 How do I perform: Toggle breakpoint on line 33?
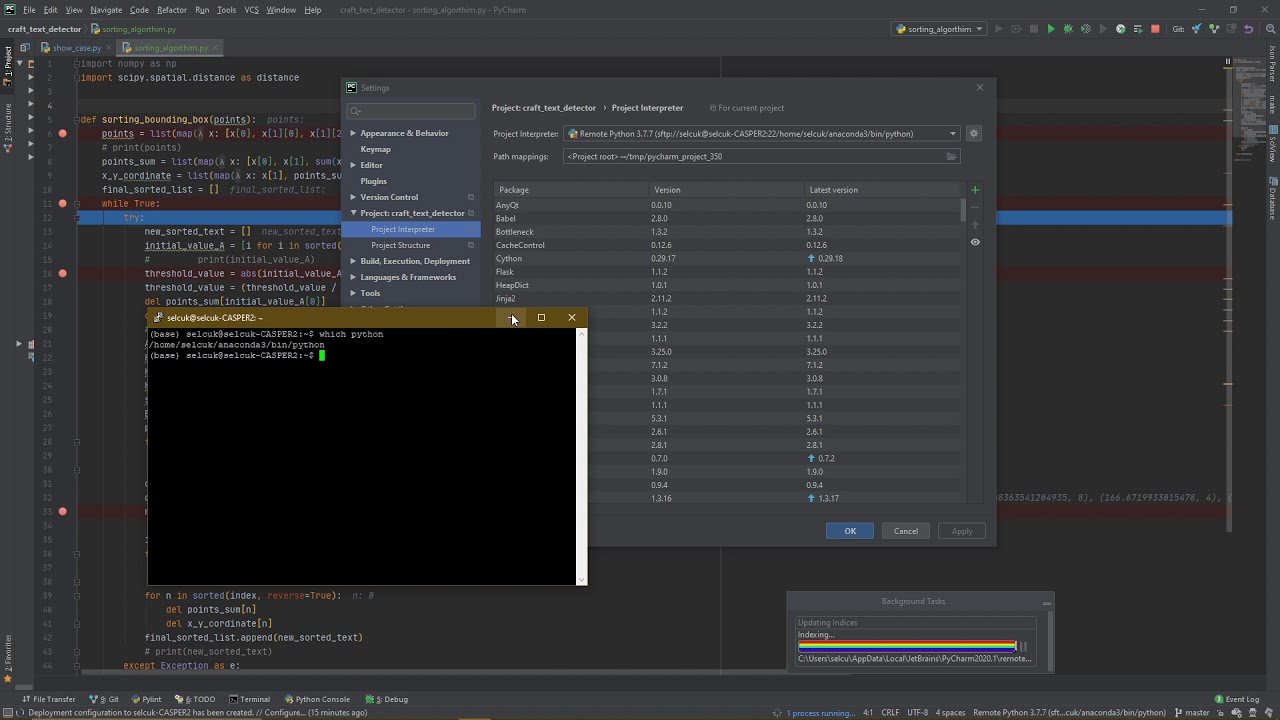62,511
